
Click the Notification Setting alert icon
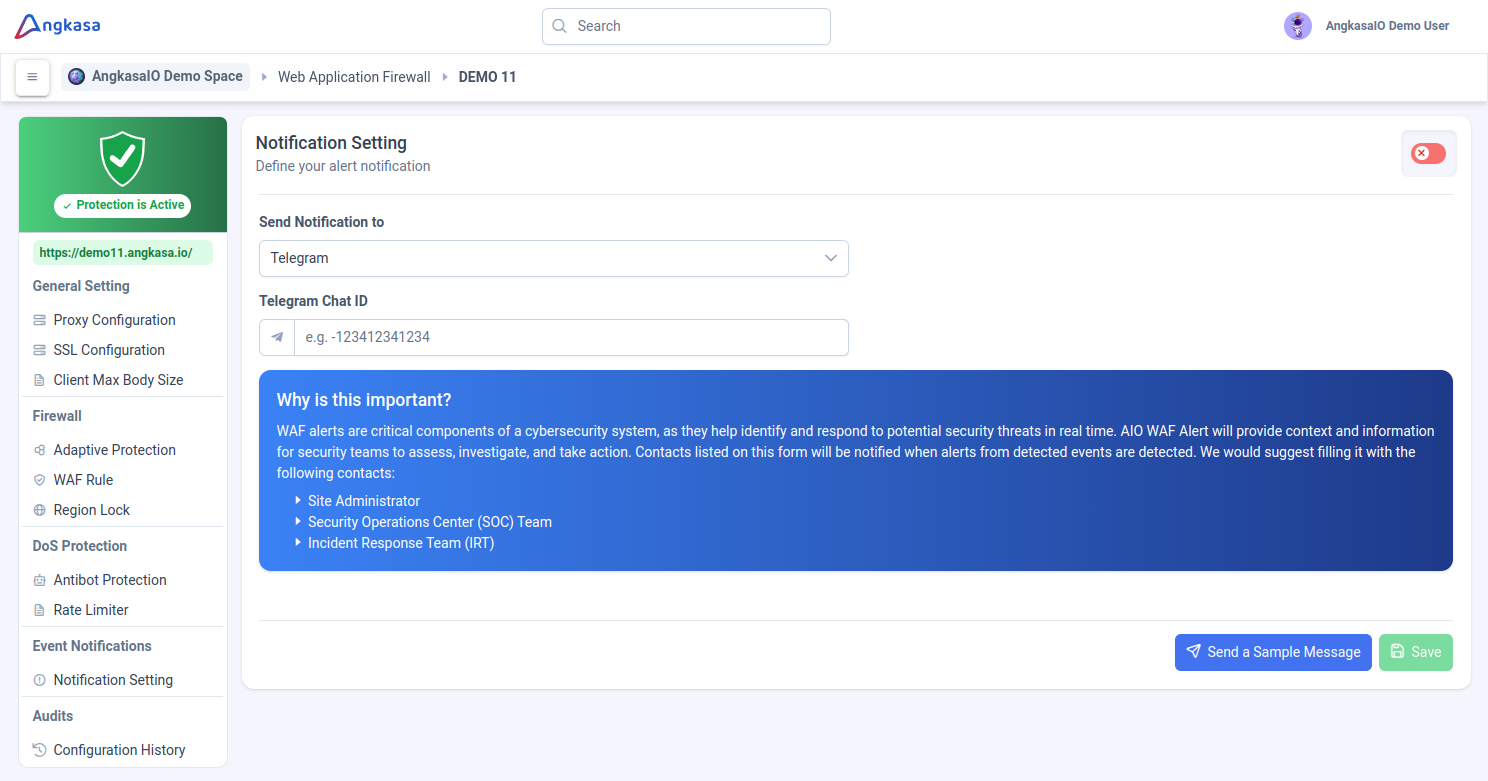click(40, 680)
